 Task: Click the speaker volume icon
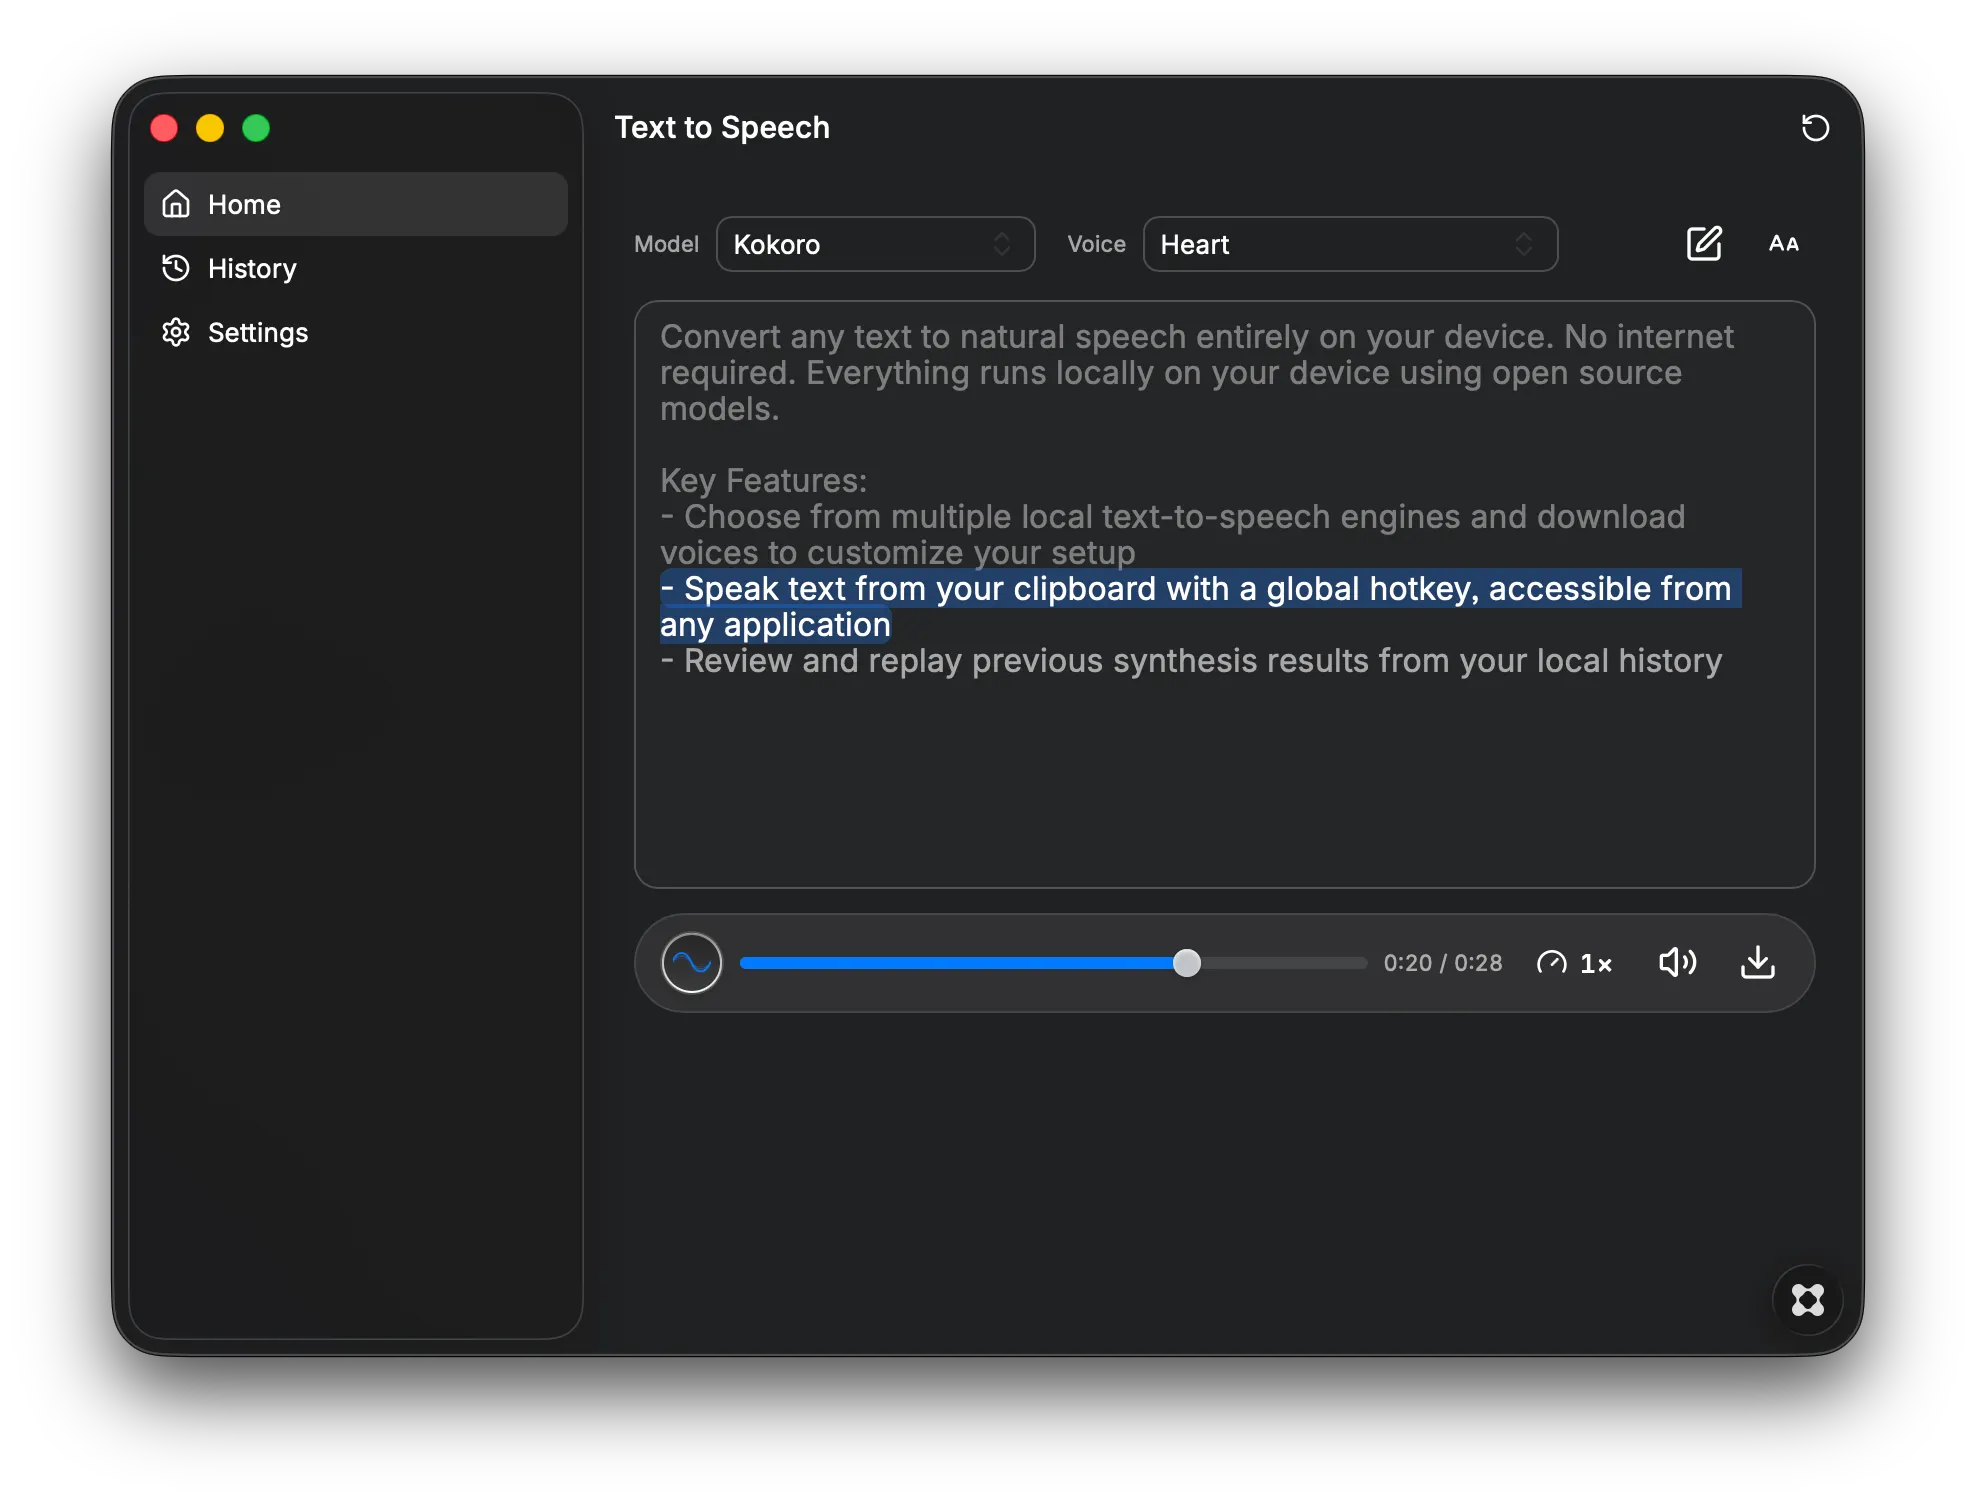point(1677,963)
